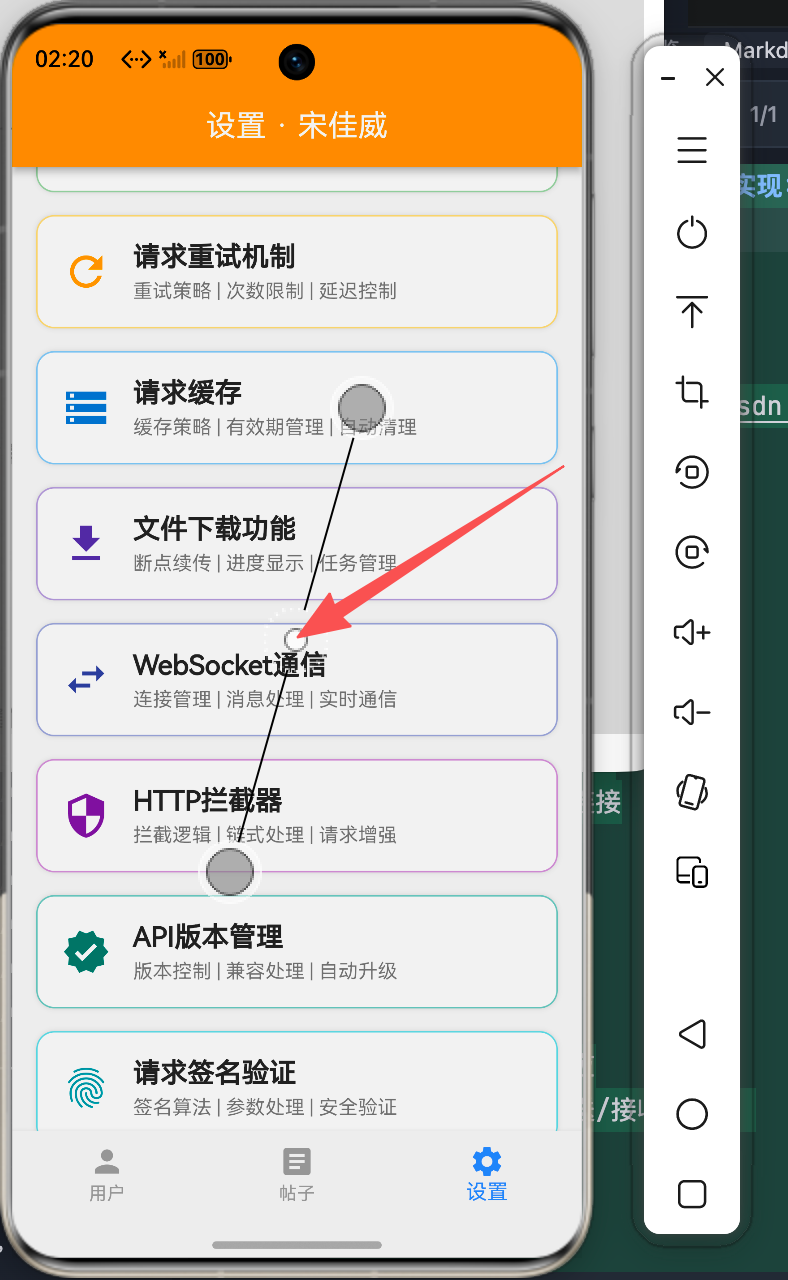Decrease volume with the speaker minus icon
The height and width of the screenshot is (1280, 788).
coord(692,712)
